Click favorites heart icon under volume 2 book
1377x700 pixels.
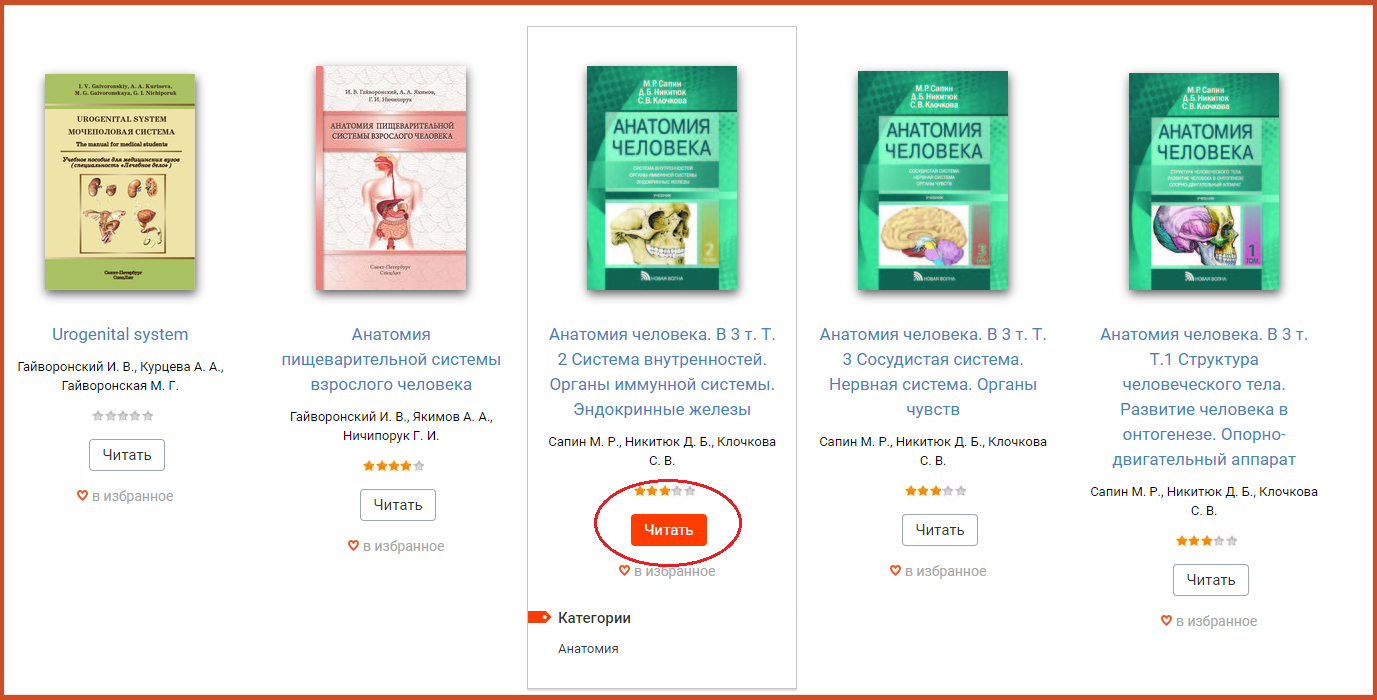[624, 571]
